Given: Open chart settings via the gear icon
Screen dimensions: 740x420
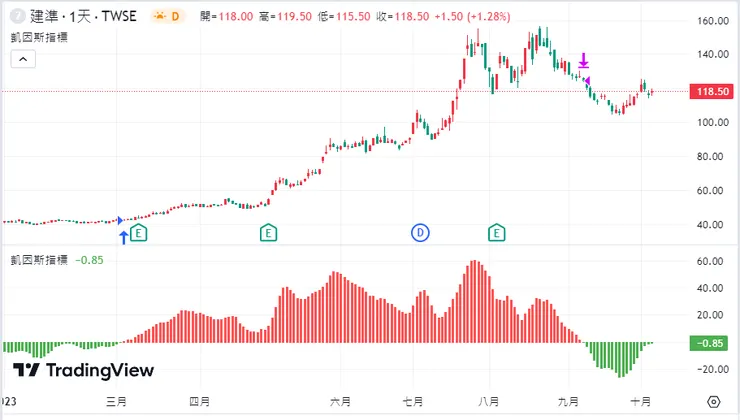Looking at the screenshot, I should pos(714,402).
